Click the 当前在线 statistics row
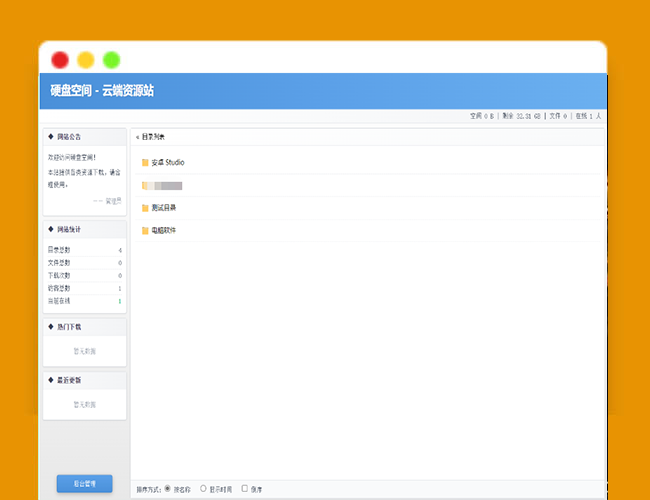 point(85,301)
